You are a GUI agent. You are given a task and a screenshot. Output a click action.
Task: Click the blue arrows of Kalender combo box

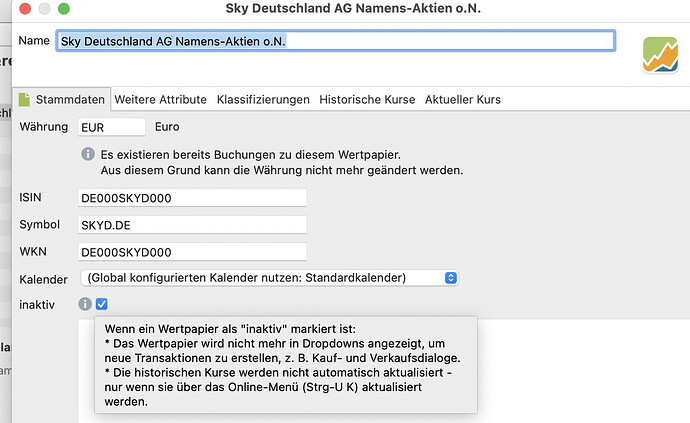point(451,278)
